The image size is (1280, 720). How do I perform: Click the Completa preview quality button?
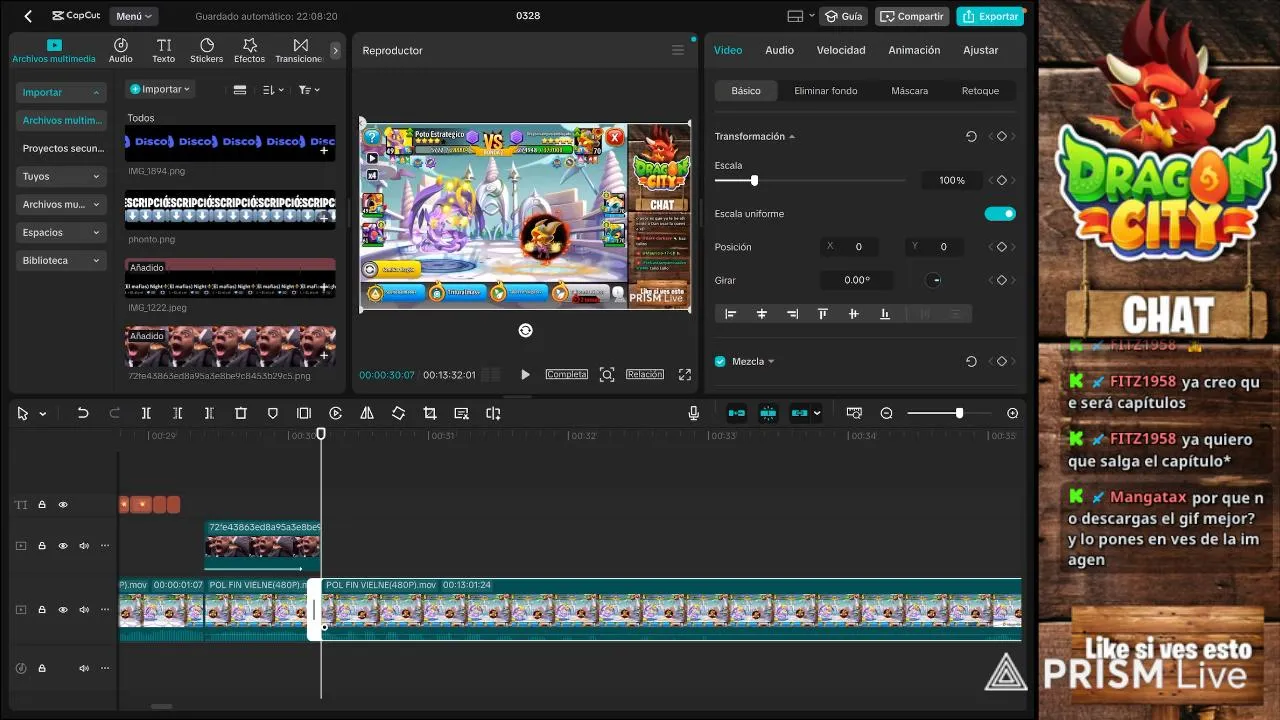[567, 374]
